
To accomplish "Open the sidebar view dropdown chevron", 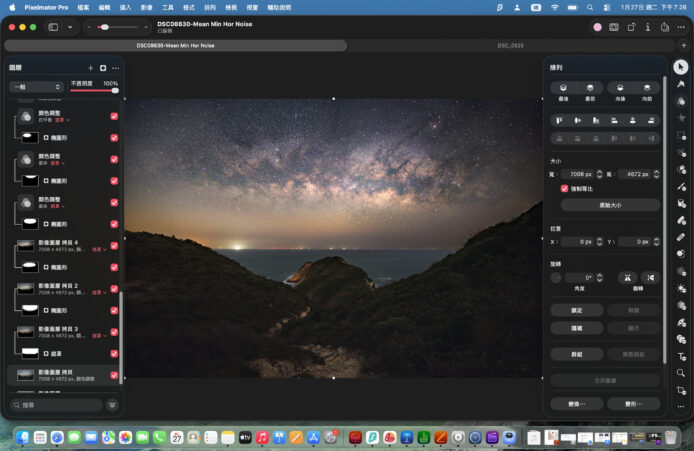I will [x=71, y=27].
